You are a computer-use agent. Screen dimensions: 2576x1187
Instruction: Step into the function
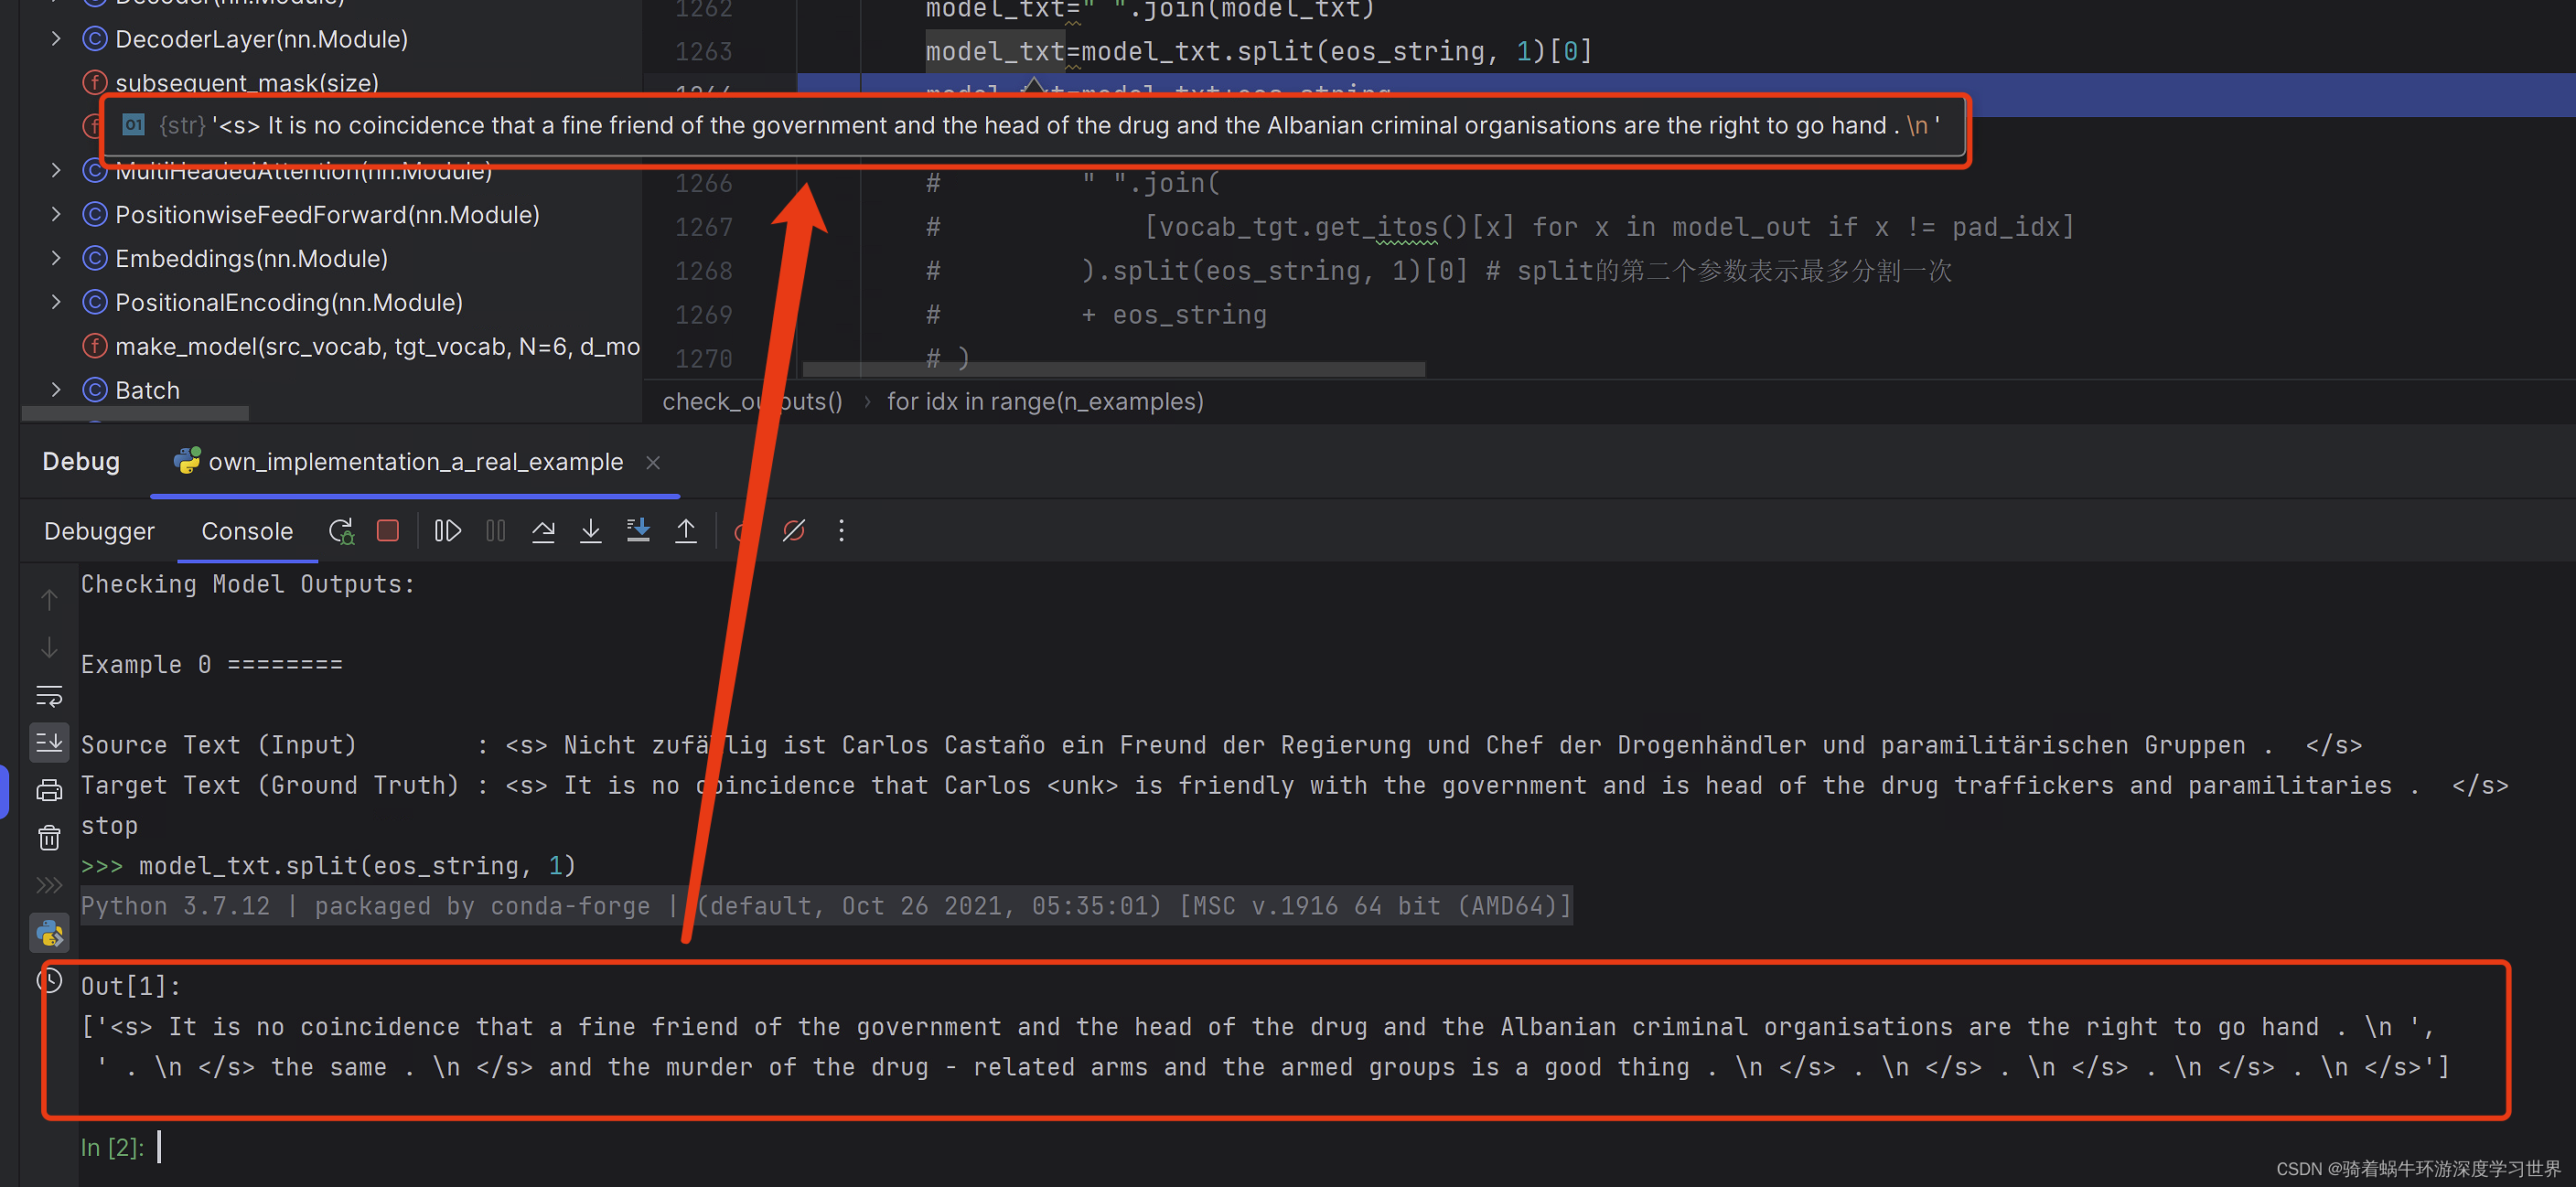pyautogui.click(x=591, y=531)
